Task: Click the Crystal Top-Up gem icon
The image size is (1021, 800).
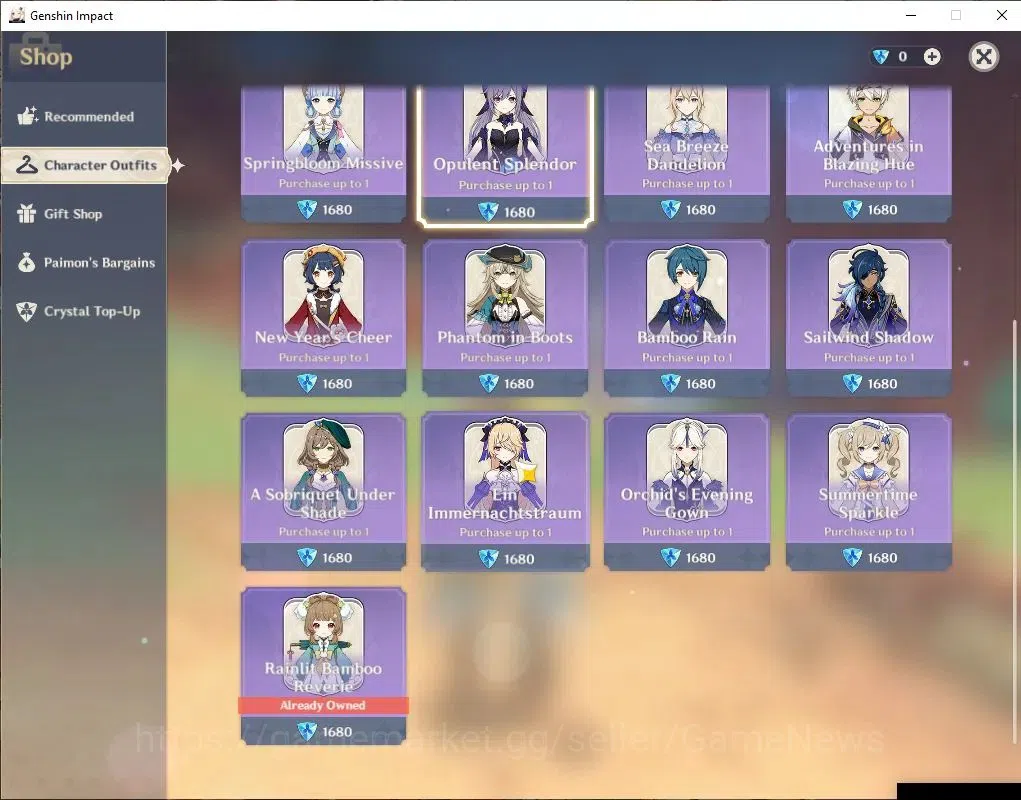Action: [x=27, y=311]
